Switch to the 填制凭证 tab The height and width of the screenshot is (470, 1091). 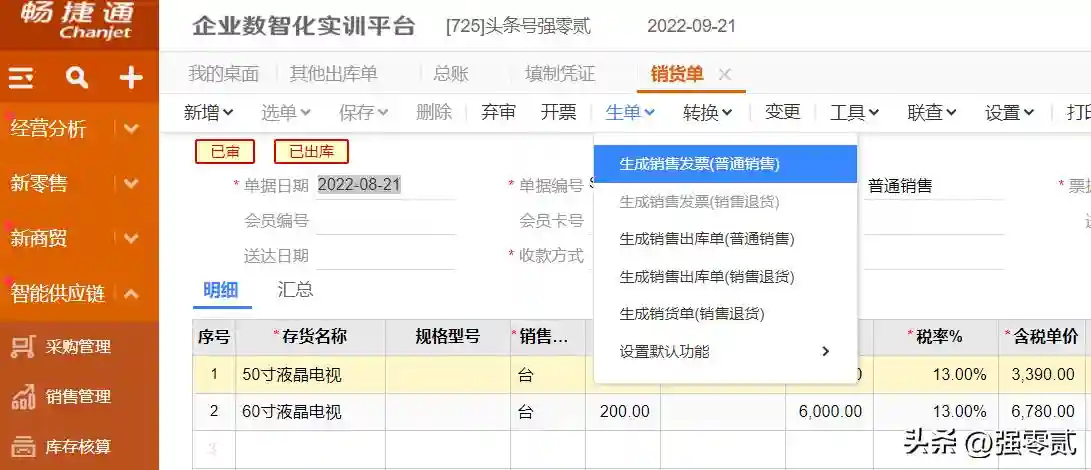(x=559, y=74)
